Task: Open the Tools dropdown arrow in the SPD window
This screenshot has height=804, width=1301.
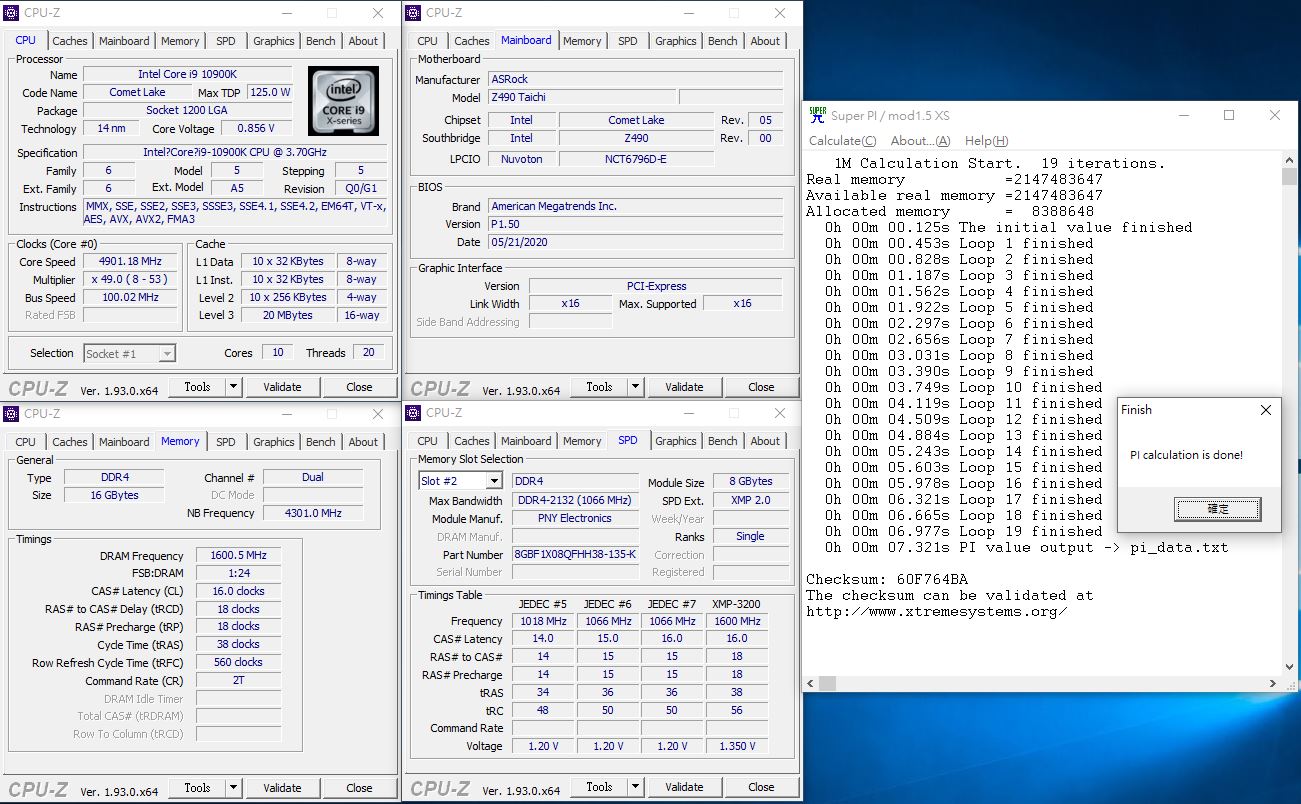Action: tap(635, 787)
